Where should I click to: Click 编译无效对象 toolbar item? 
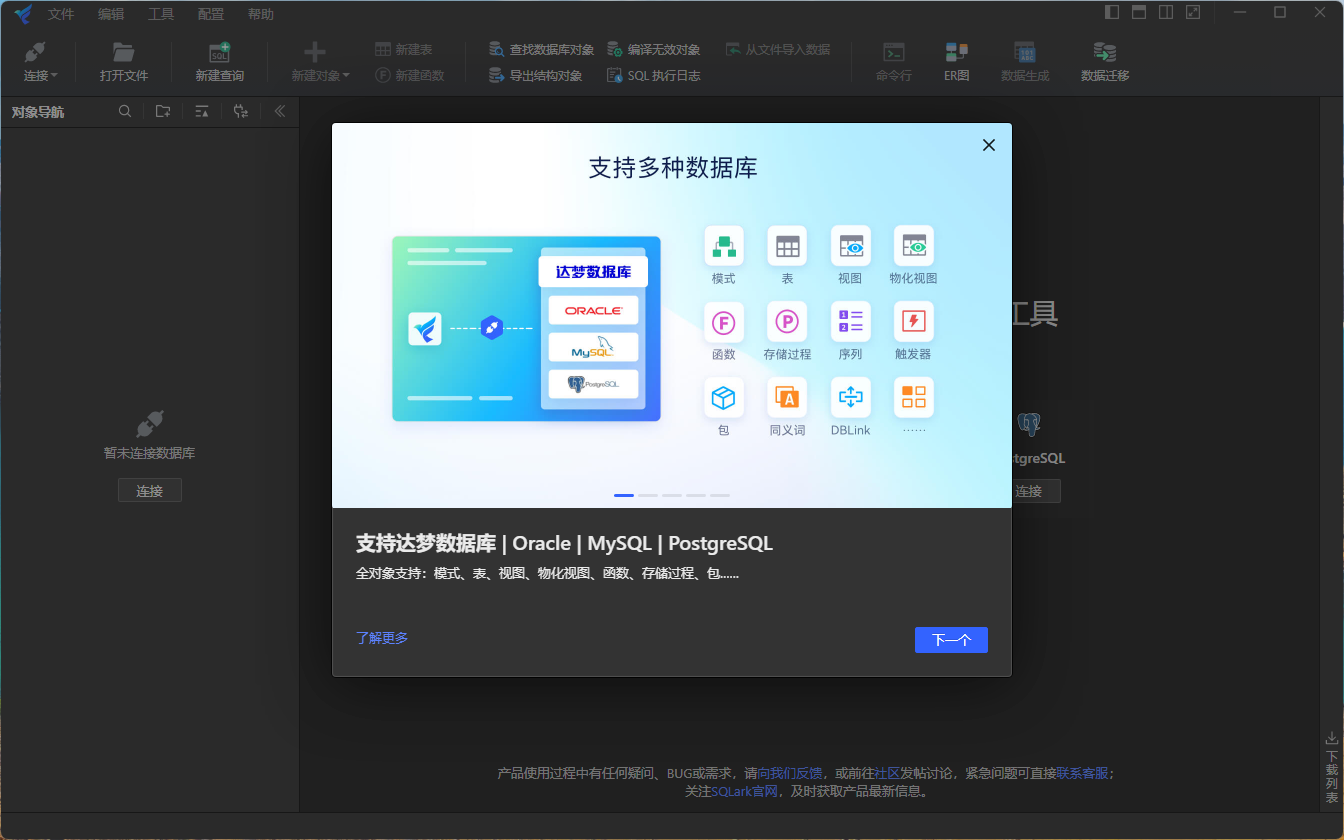tap(653, 49)
